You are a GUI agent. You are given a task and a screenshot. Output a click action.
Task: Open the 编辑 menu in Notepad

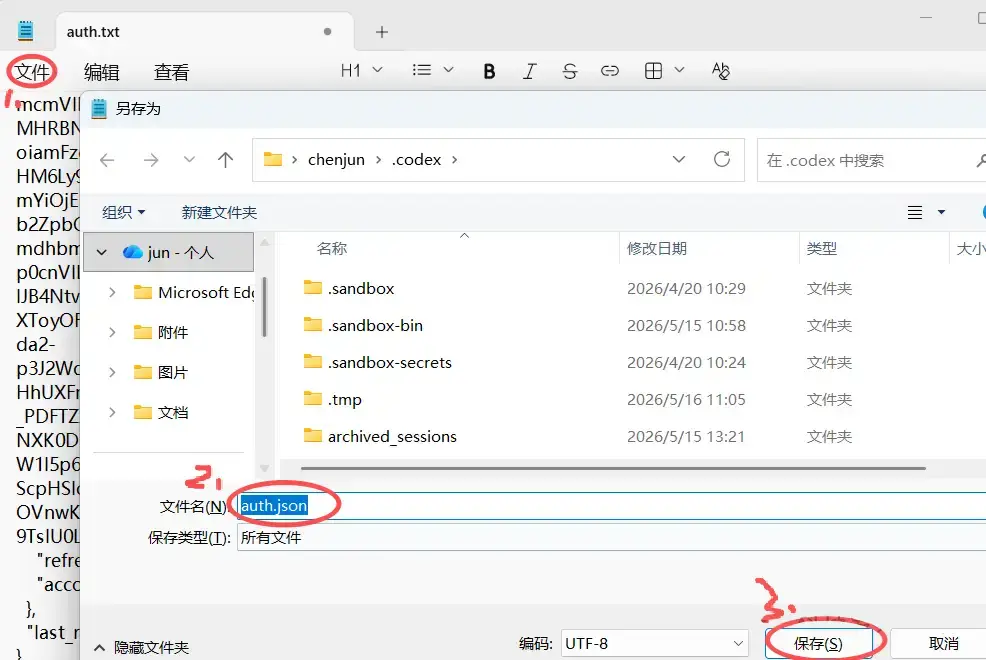click(x=102, y=72)
